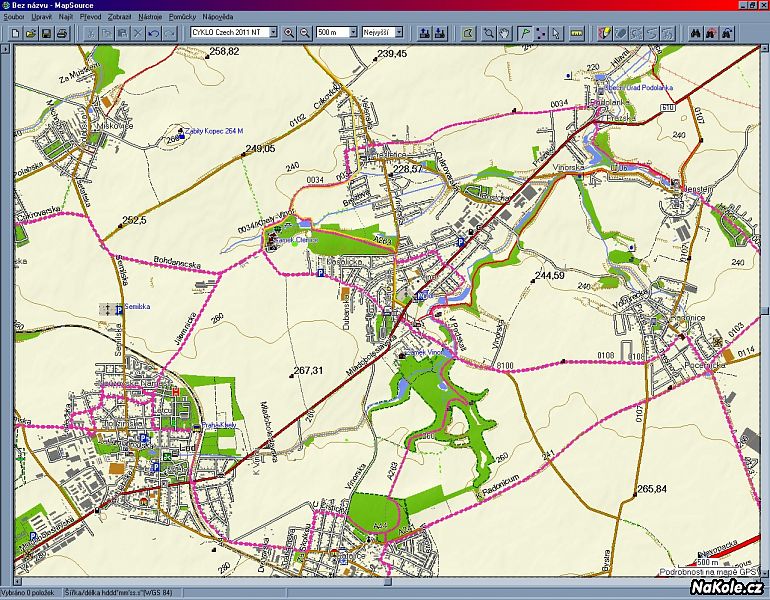This screenshot has height=600, width=770.
Task: Open the Najít menu
Action: coord(66,17)
